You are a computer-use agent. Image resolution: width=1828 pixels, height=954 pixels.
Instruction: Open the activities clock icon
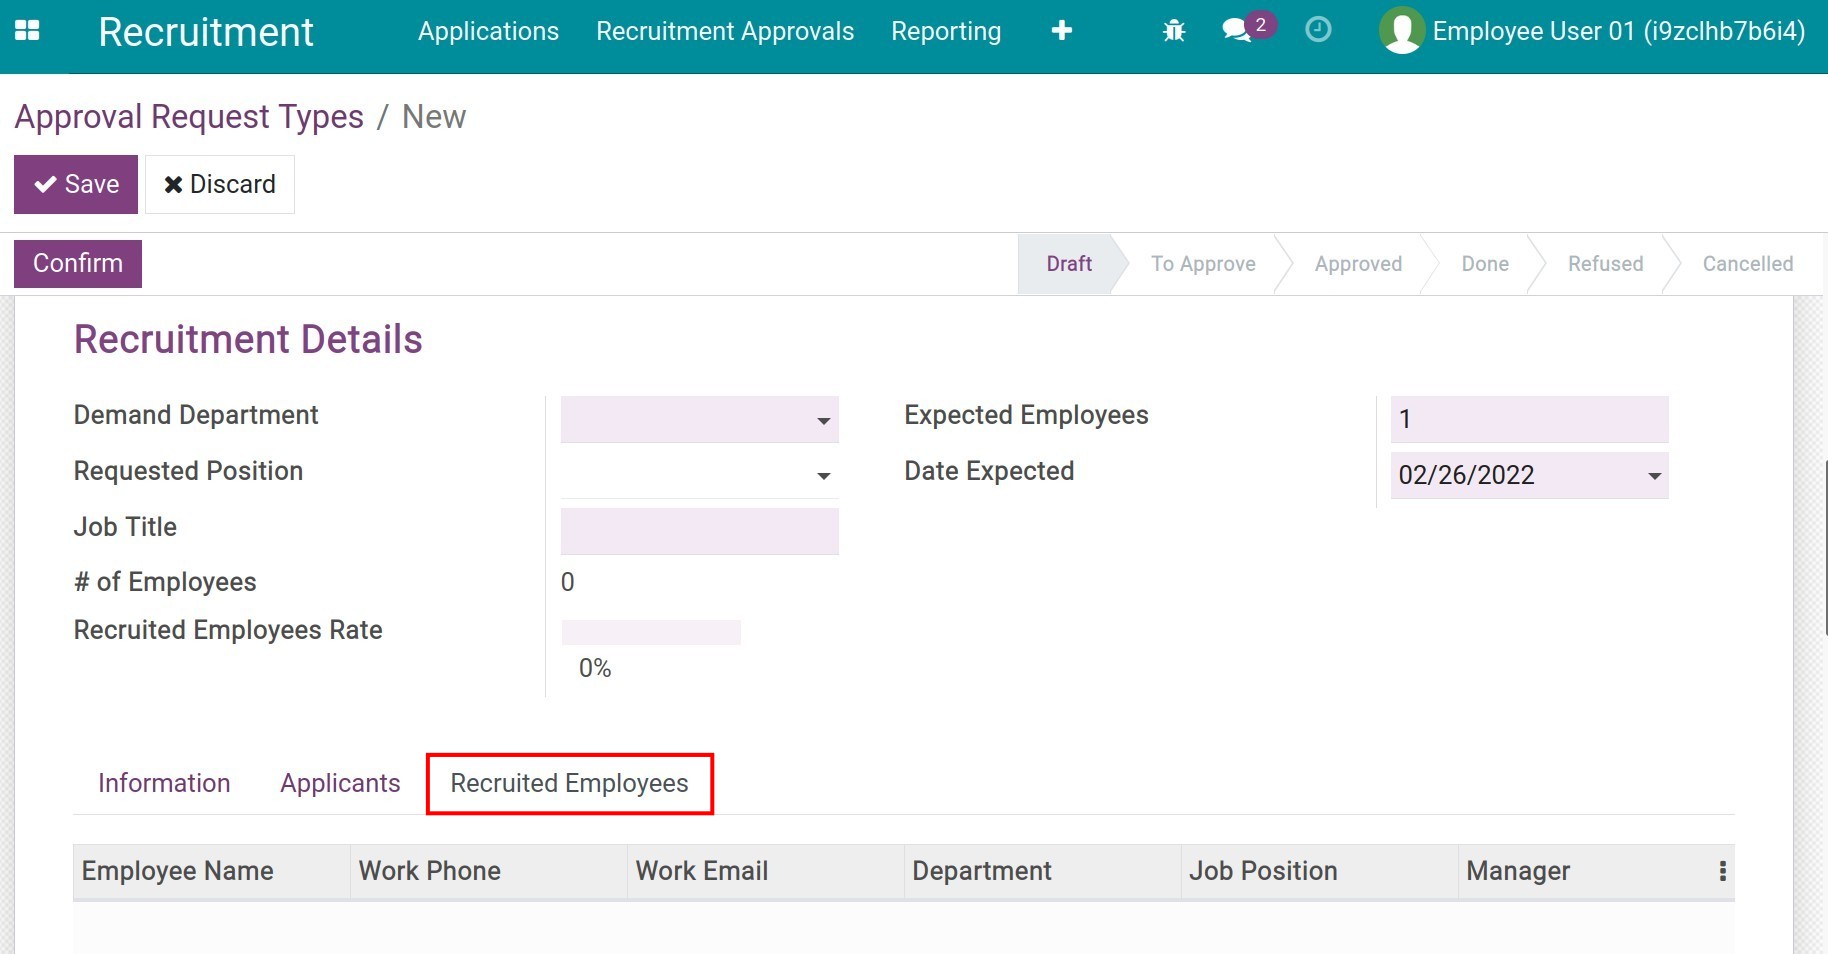1318,30
